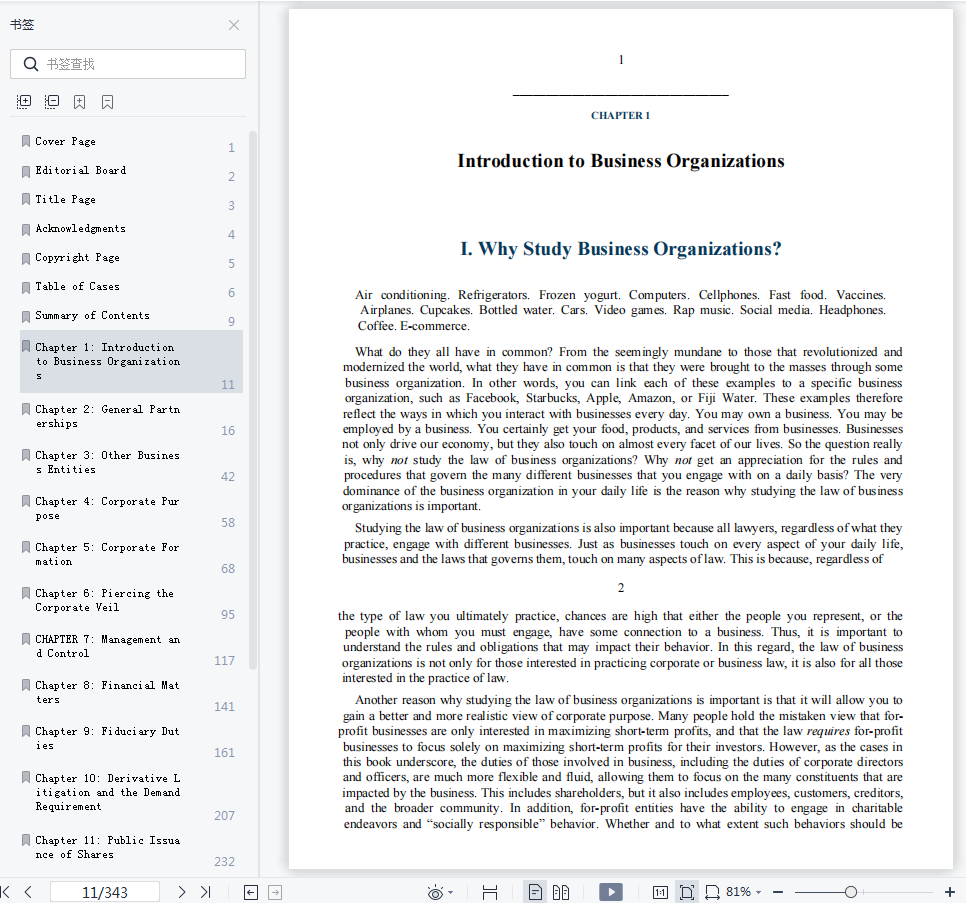Start slideshow play button
Image resolution: width=966 pixels, height=903 pixels.
[x=611, y=892]
